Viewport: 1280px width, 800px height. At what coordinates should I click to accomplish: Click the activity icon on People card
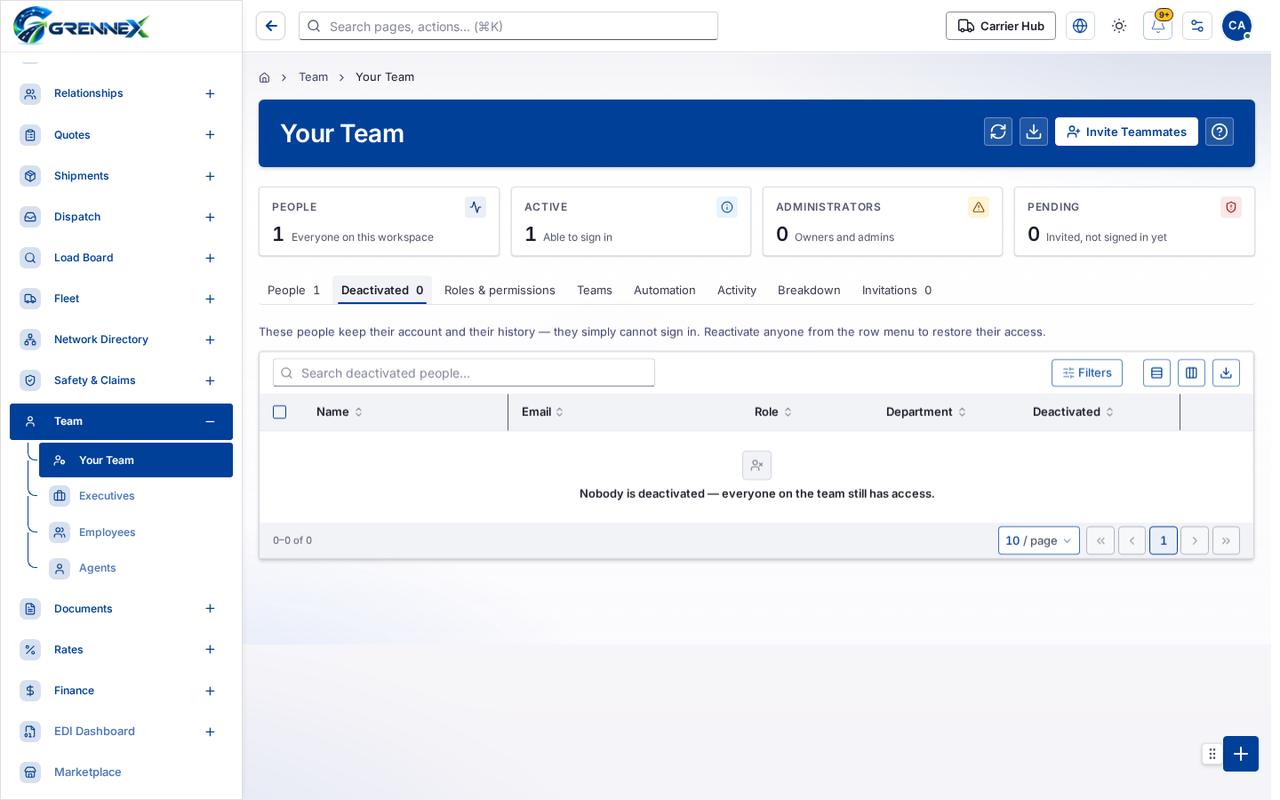click(476, 207)
